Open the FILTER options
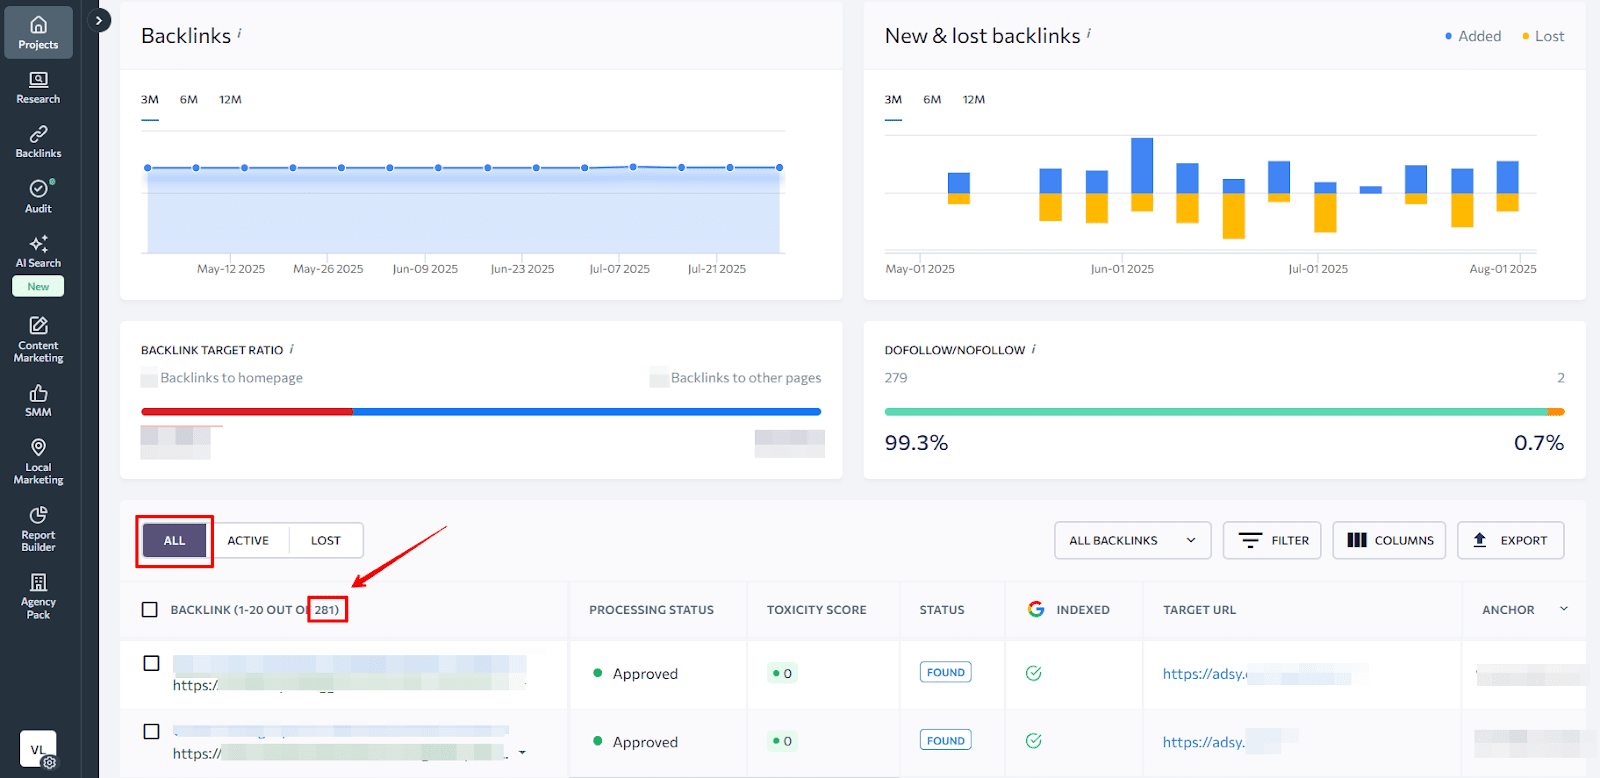 click(x=1272, y=541)
